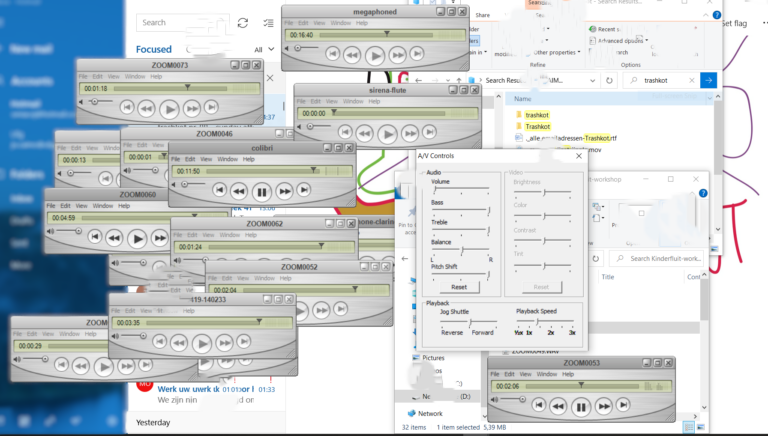This screenshot has height=436, width=768.
Task: Close the A/V Controls panel
Action: coord(579,156)
